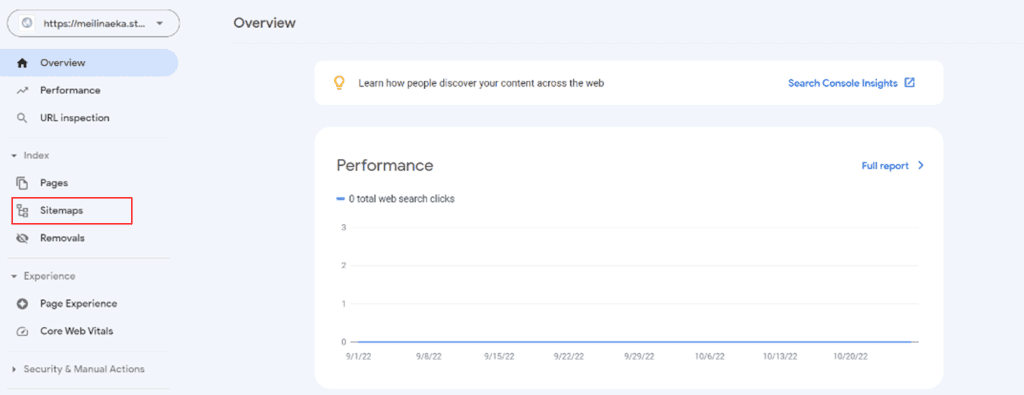Click the globe icon in property selector

(x=26, y=23)
